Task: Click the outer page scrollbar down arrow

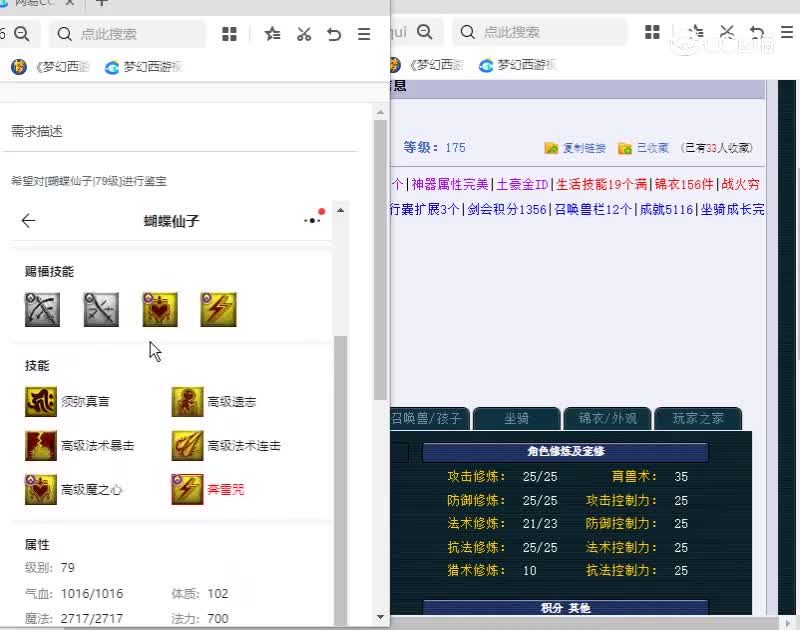Action: tap(380, 617)
